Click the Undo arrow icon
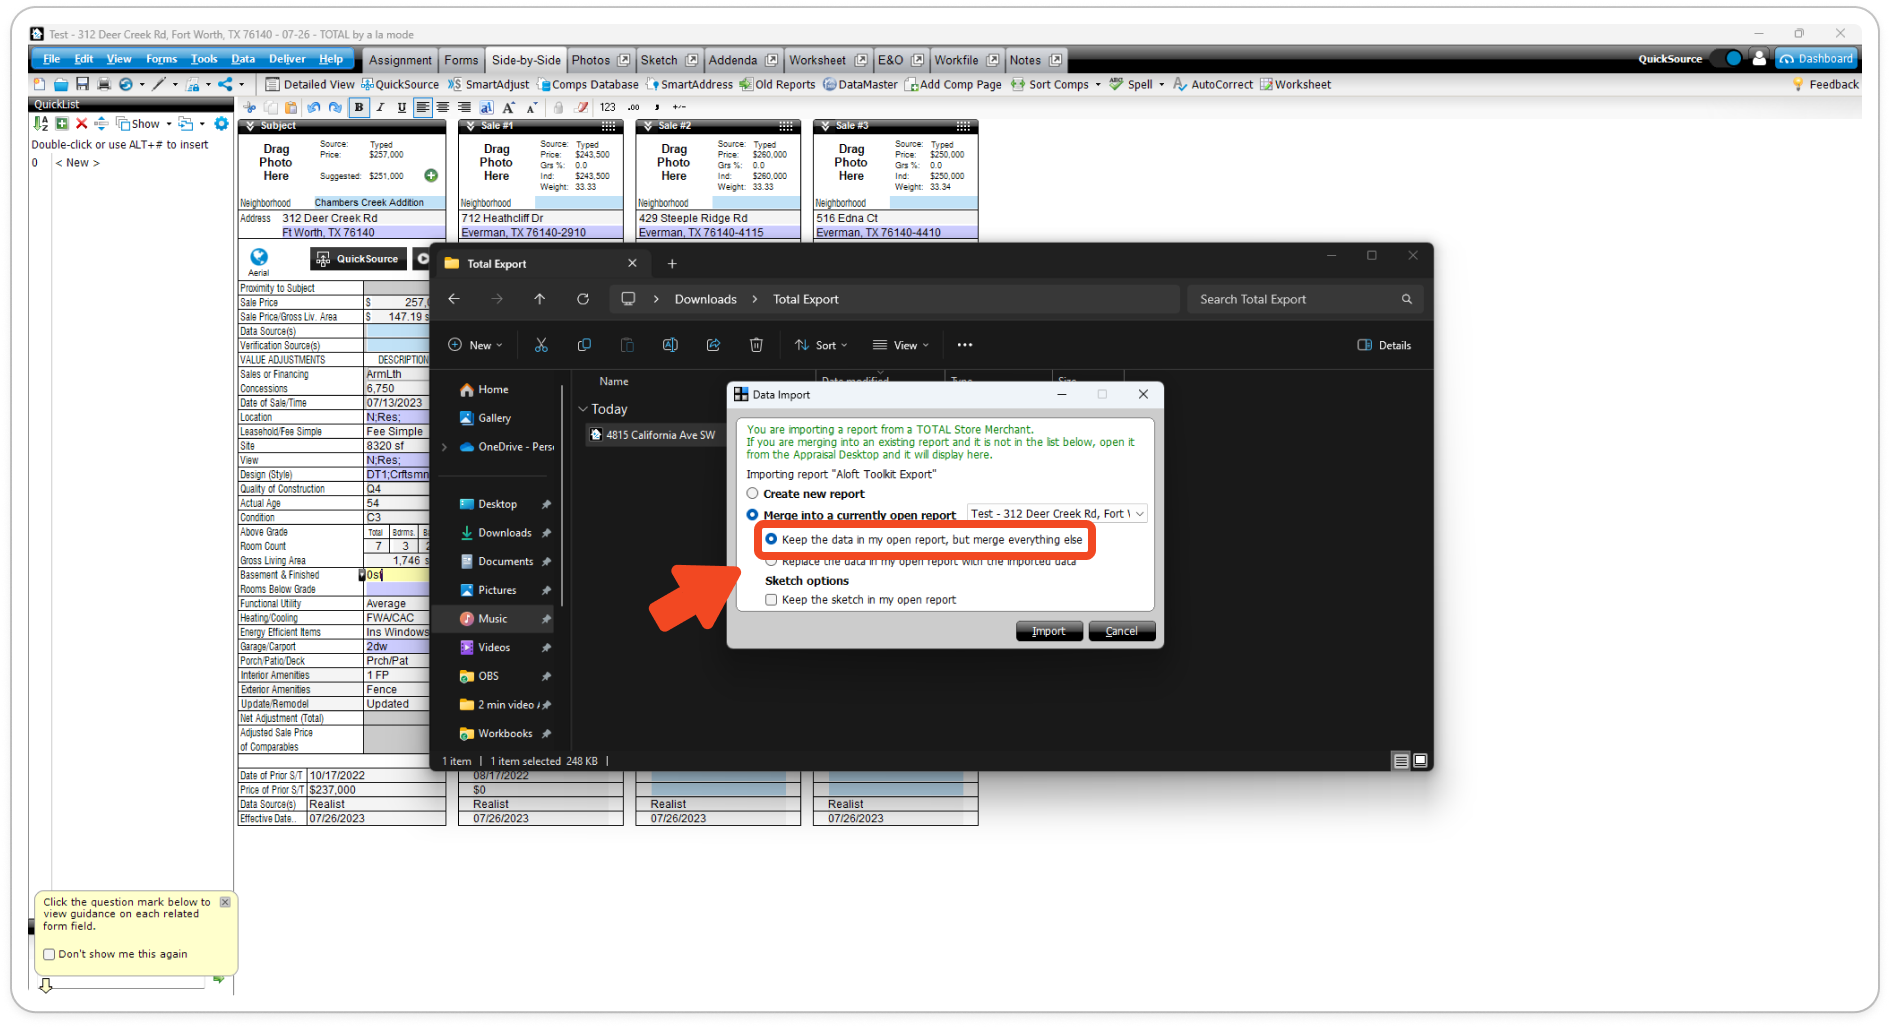1890x1028 pixels. point(314,107)
